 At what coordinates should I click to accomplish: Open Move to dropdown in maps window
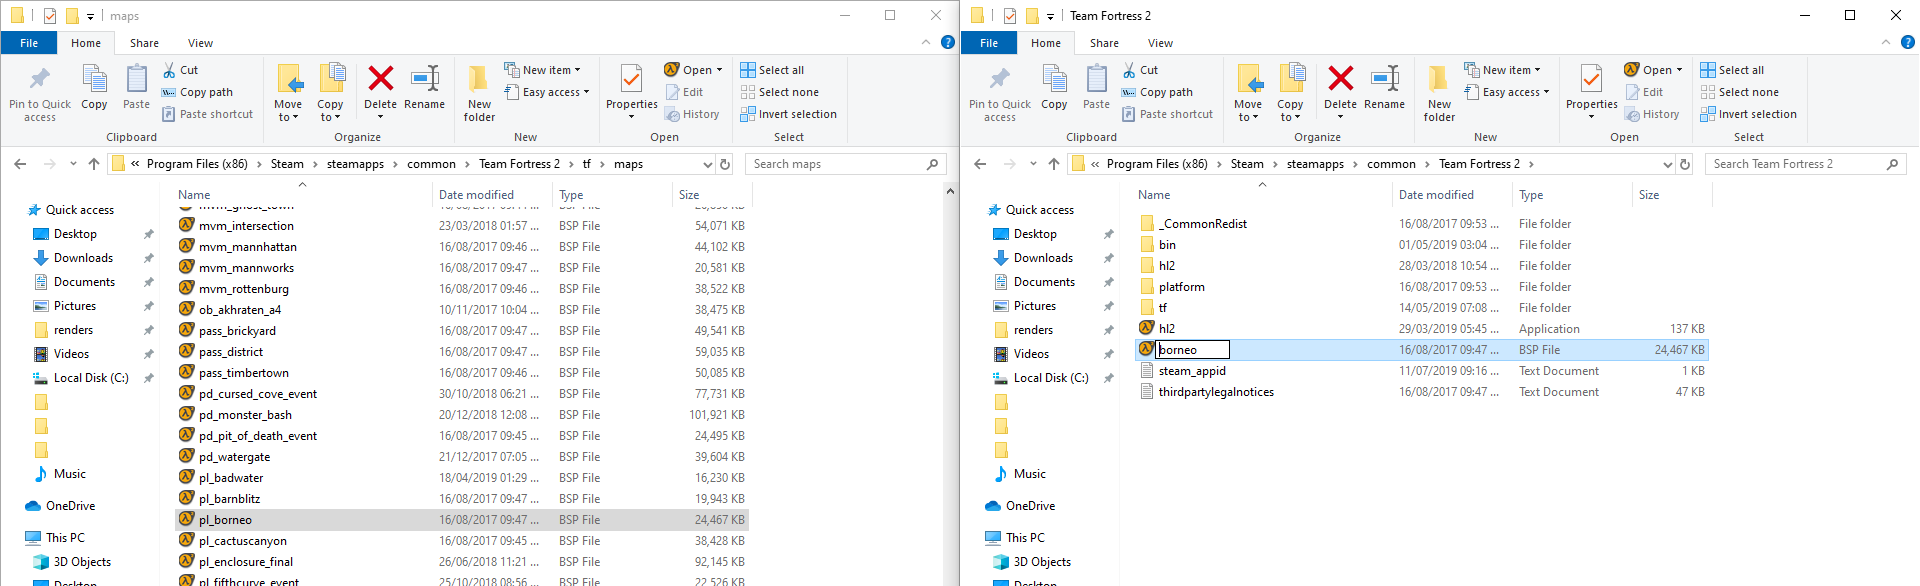click(x=288, y=111)
